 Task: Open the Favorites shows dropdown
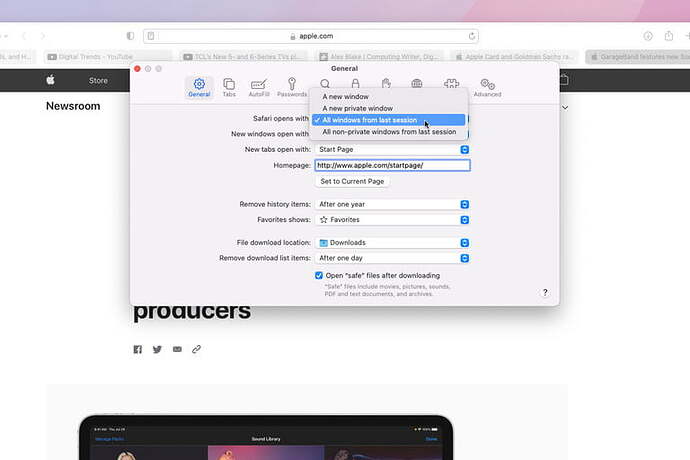click(x=392, y=220)
